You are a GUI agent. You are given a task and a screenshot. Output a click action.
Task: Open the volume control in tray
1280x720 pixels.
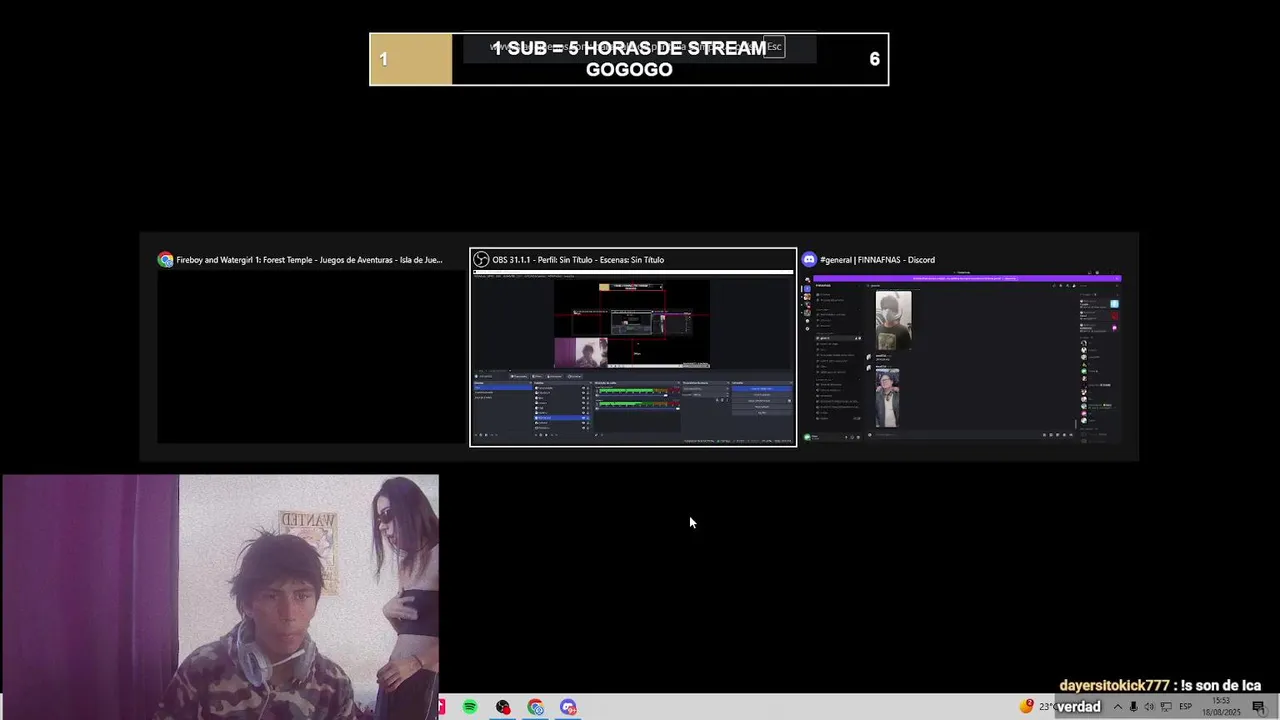pos(1149,707)
